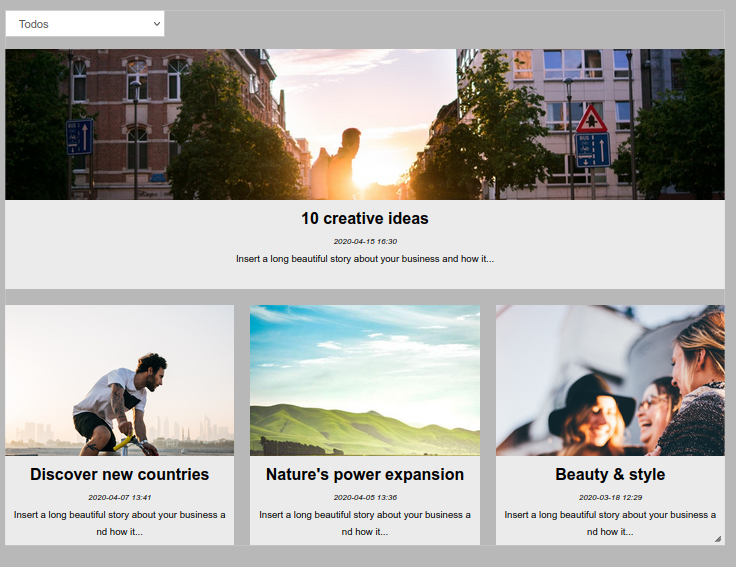Viewport: 736px width, 567px height.
Task: Grab the resize handle near Beauty & style
Action: (x=718, y=539)
